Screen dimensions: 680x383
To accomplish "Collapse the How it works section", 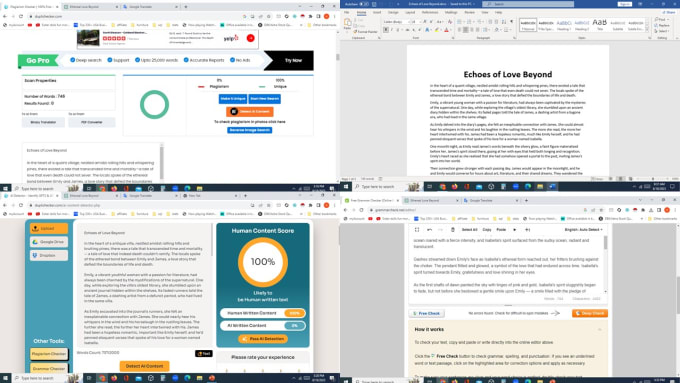I will (600, 330).
